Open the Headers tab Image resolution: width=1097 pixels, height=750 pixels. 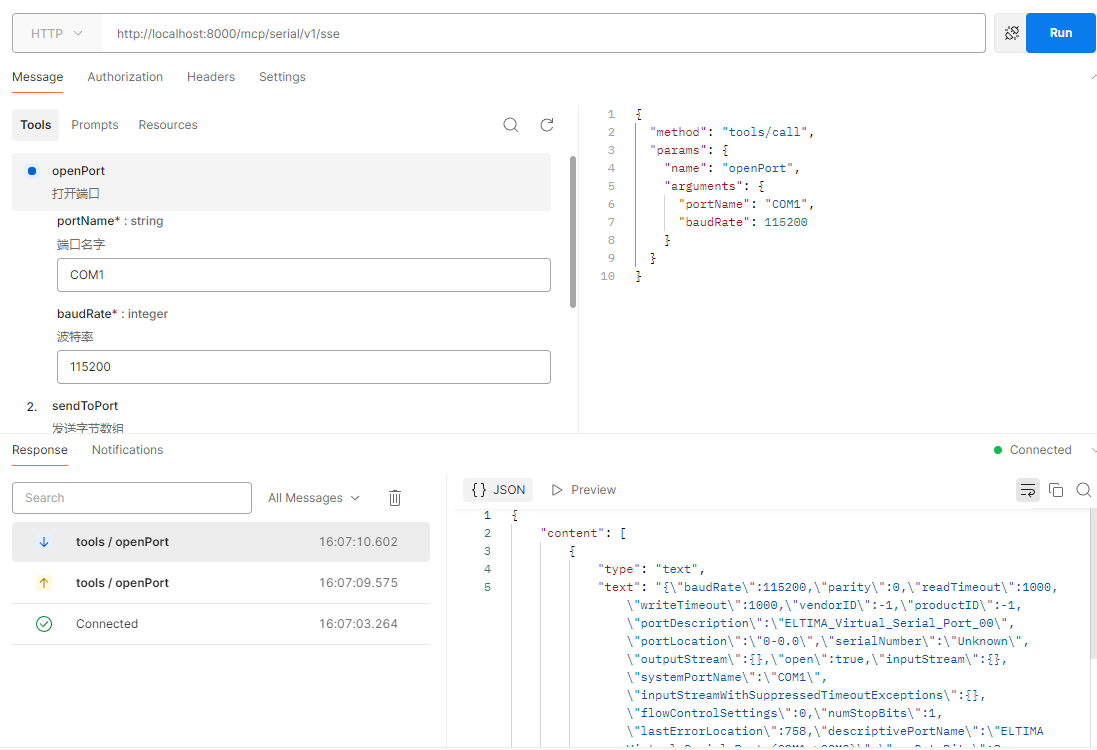pos(211,77)
